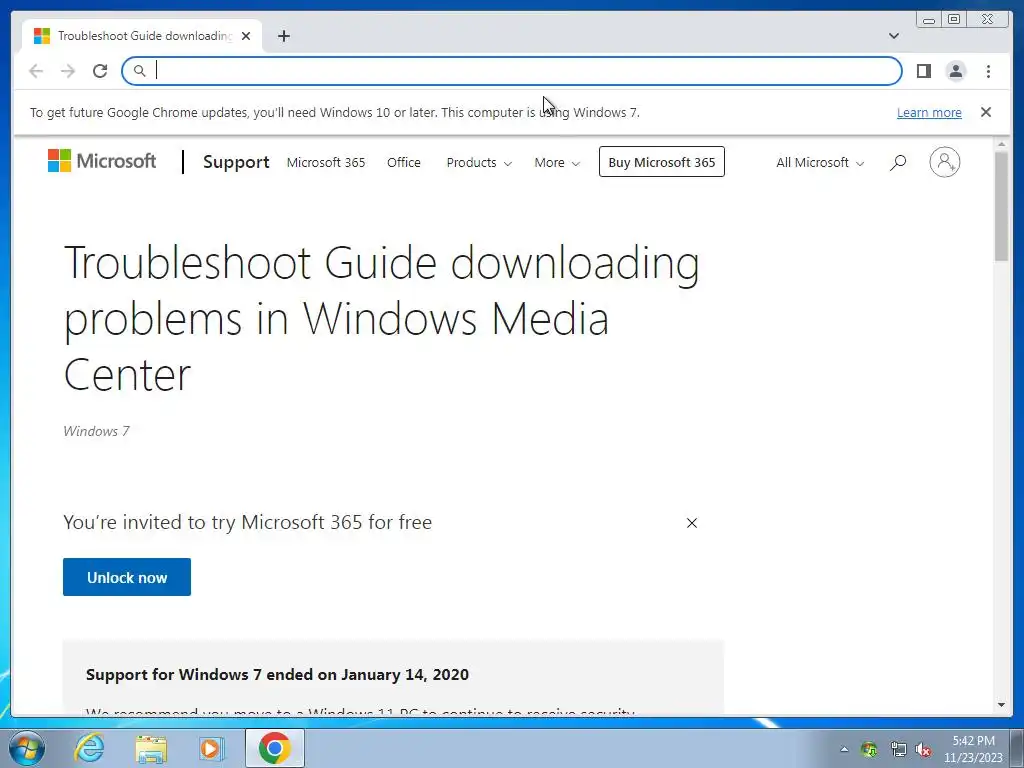
Task: Open the Learn more link
Action: (929, 112)
